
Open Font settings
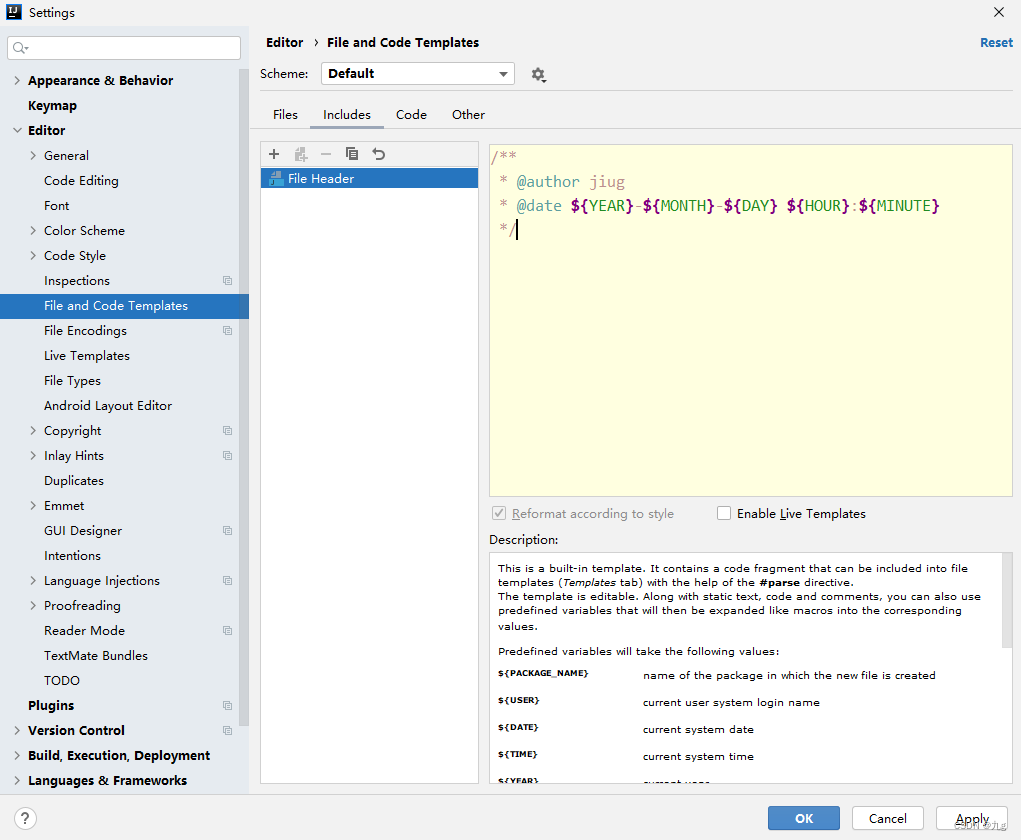[57, 206]
